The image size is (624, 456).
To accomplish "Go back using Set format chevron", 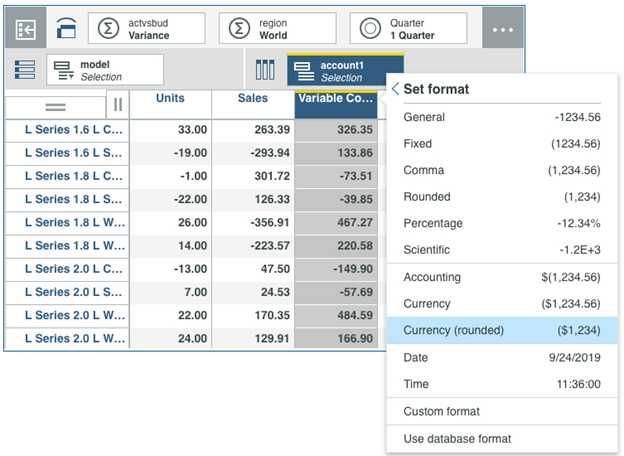I will tap(395, 89).
